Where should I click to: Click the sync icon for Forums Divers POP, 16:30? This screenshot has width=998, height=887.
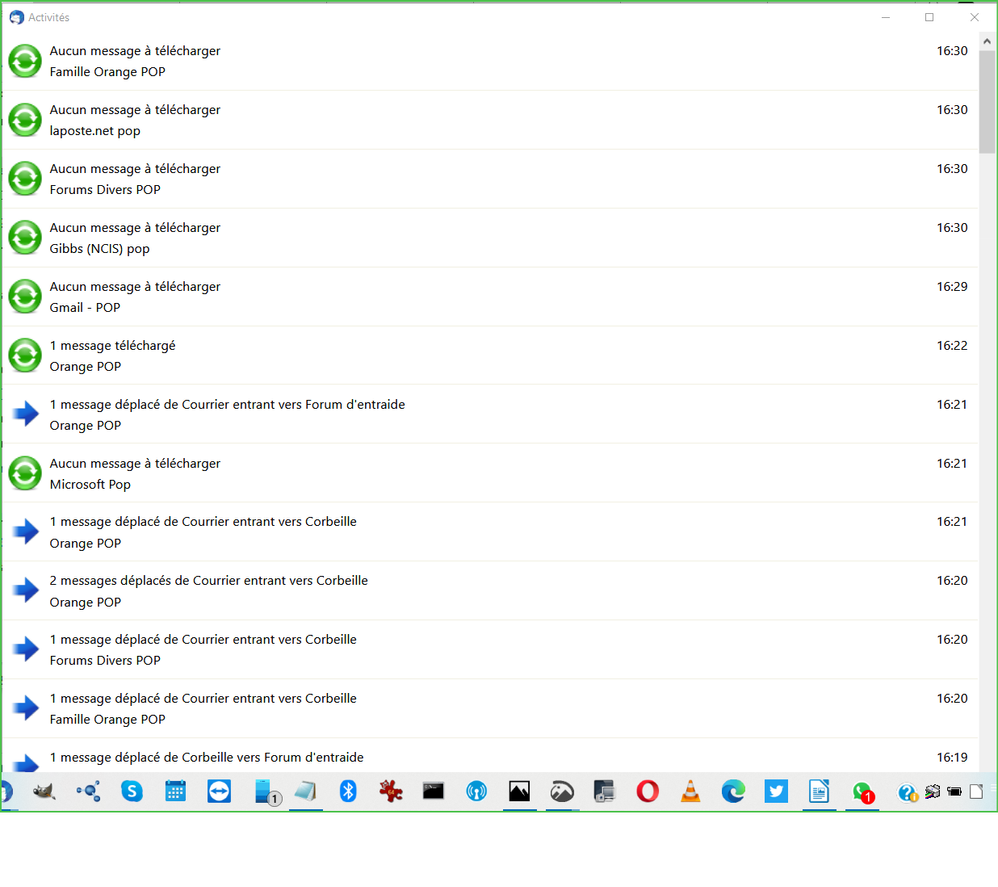click(25, 179)
